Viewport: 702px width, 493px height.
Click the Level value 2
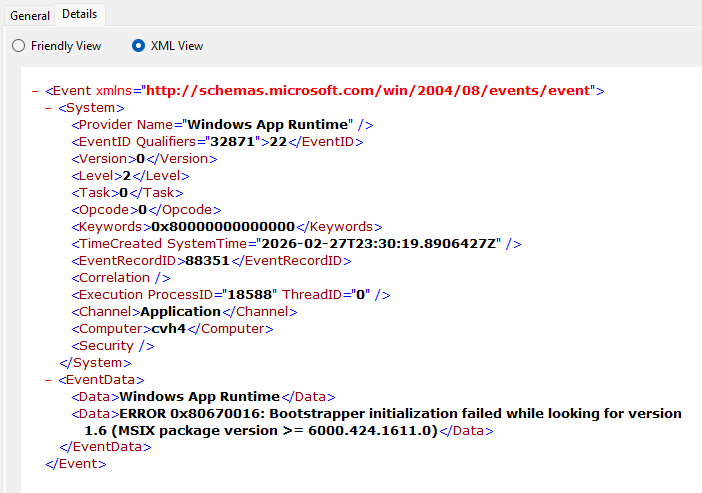(x=127, y=176)
